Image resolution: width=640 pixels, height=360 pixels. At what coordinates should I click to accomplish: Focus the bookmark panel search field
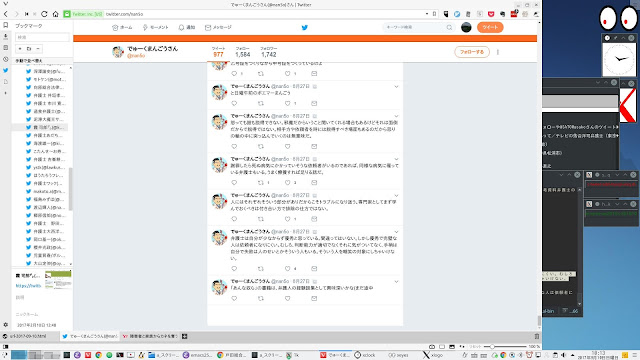pos(42,37)
